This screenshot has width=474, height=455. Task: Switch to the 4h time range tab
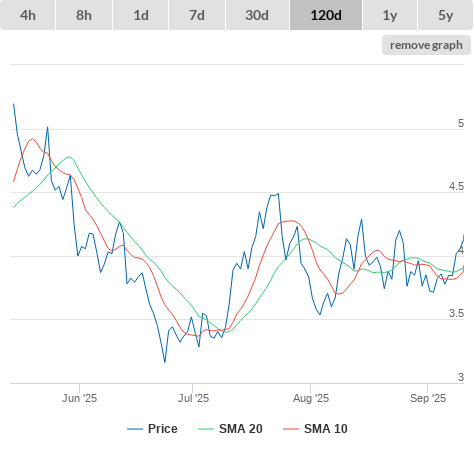(28, 15)
